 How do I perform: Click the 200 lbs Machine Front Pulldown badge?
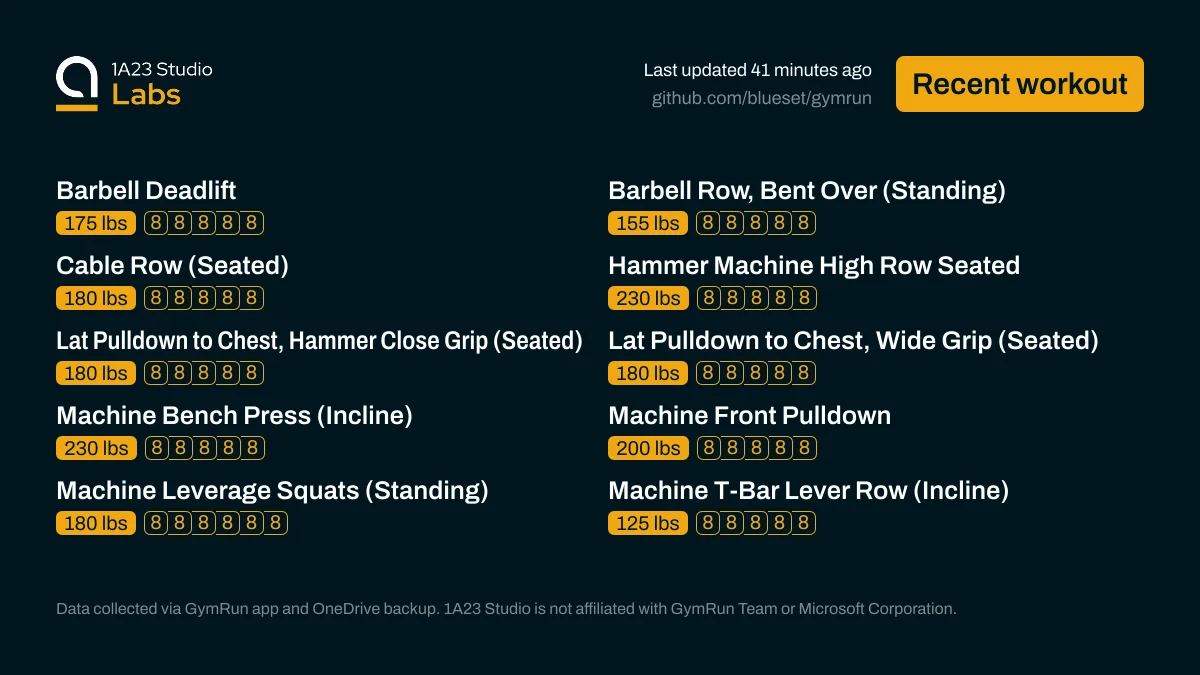click(648, 448)
